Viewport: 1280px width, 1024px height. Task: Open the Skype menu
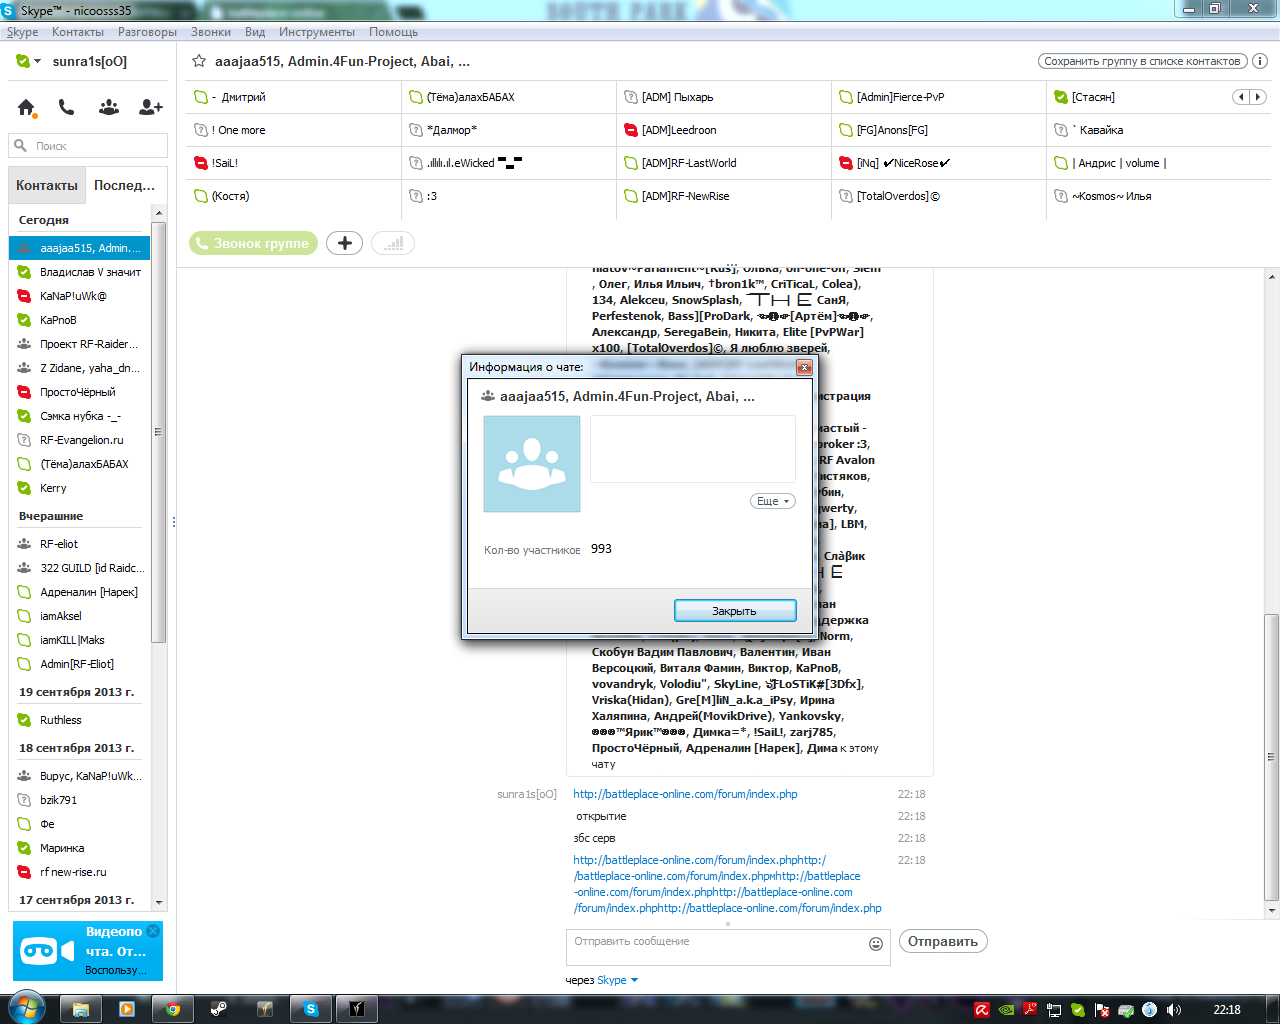tap(22, 32)
